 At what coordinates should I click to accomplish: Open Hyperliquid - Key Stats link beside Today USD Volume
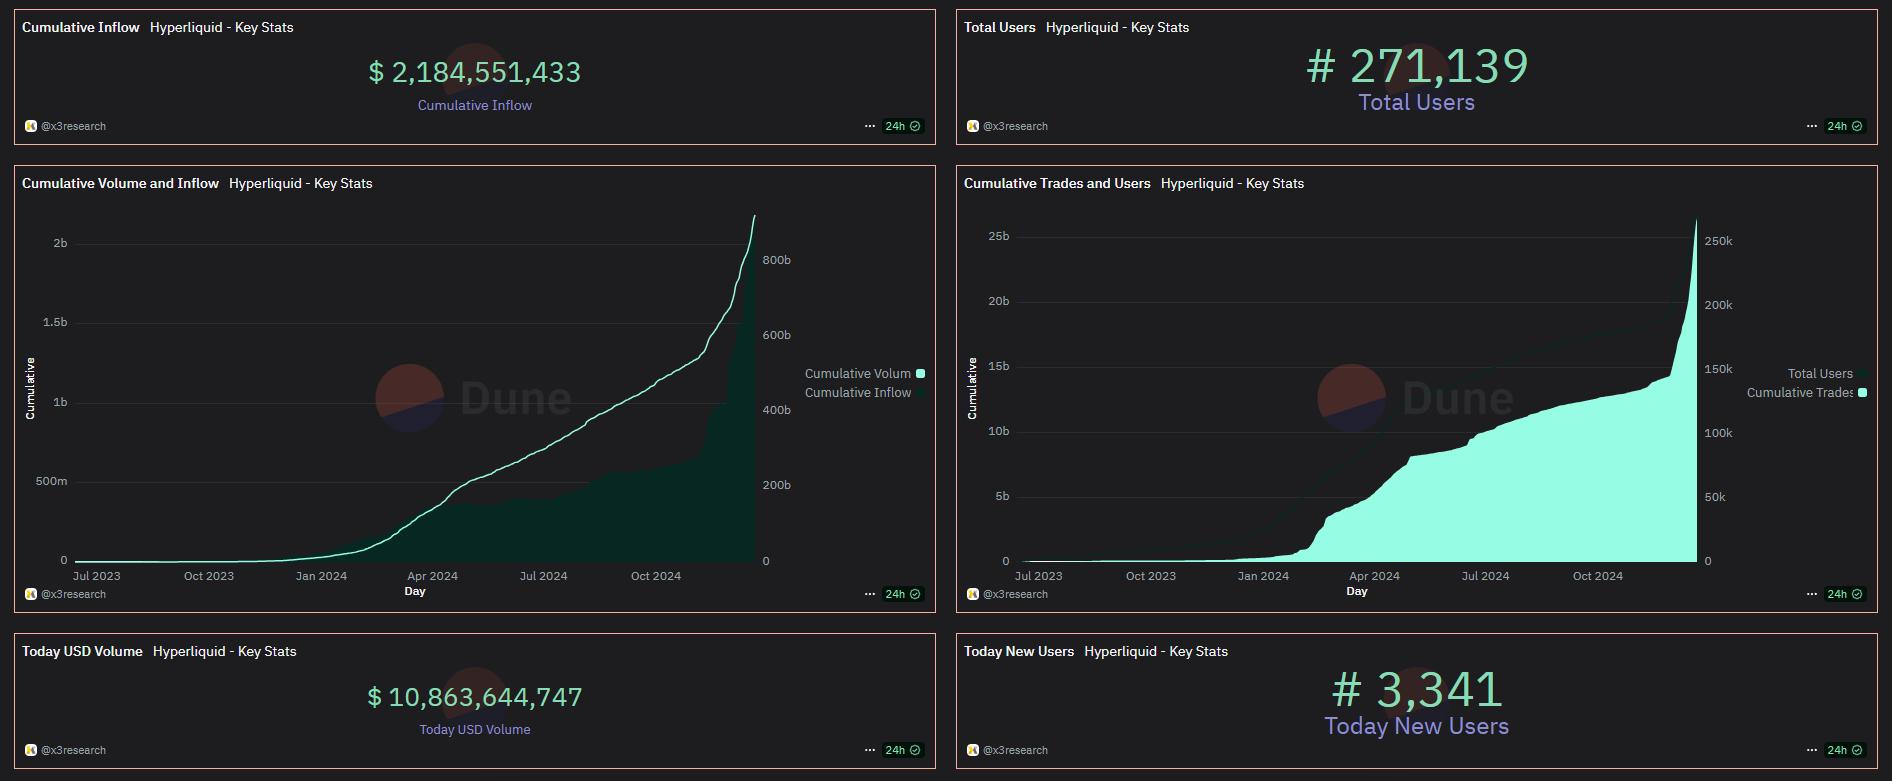[x=225, y=651]
